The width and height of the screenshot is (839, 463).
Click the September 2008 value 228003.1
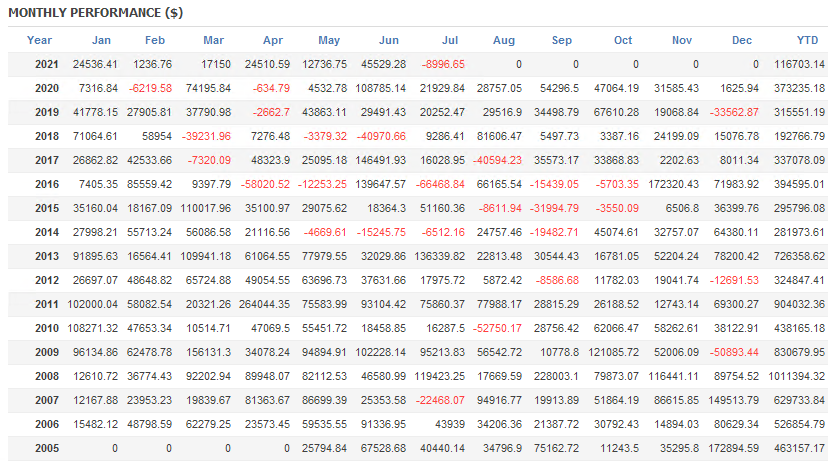coord(554,377)
